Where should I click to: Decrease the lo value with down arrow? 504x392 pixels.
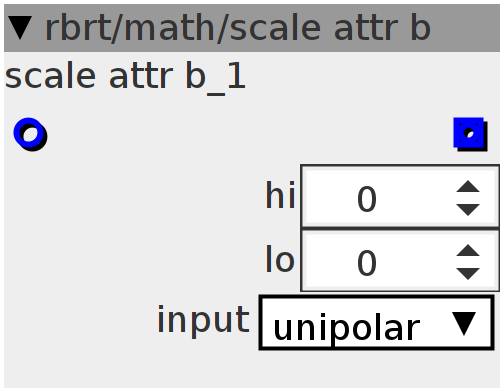[468, 274]
